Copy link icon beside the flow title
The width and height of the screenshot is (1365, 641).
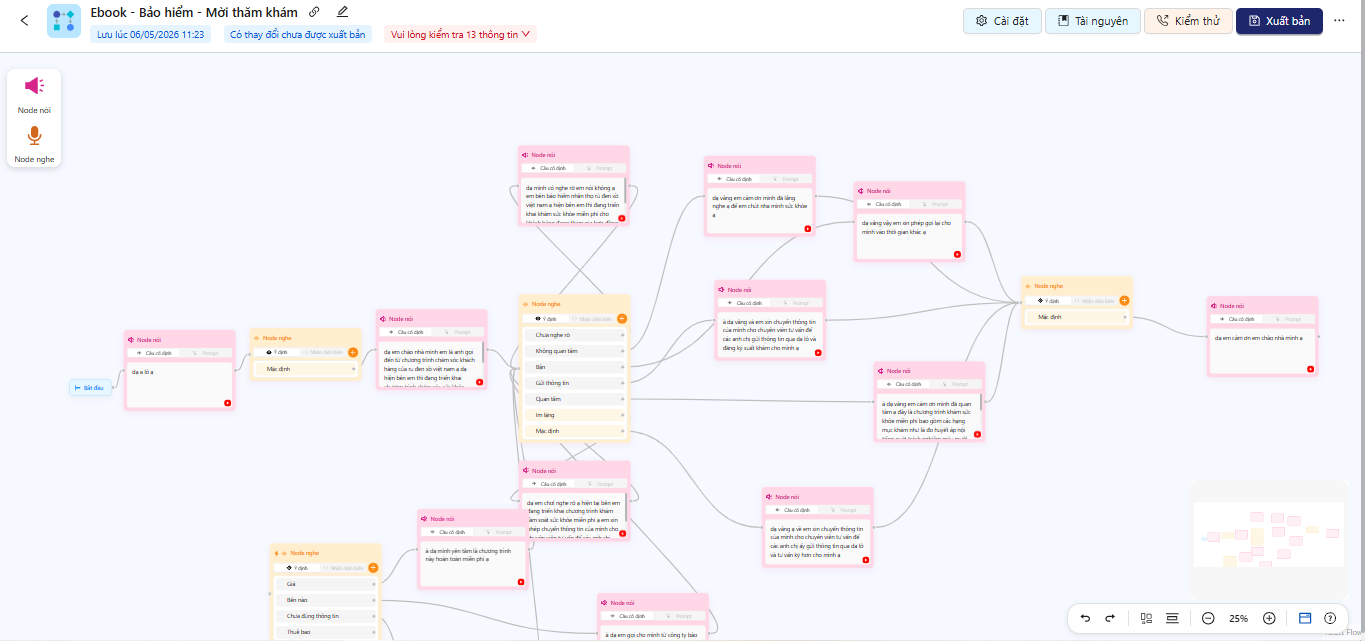pos(314,12)
